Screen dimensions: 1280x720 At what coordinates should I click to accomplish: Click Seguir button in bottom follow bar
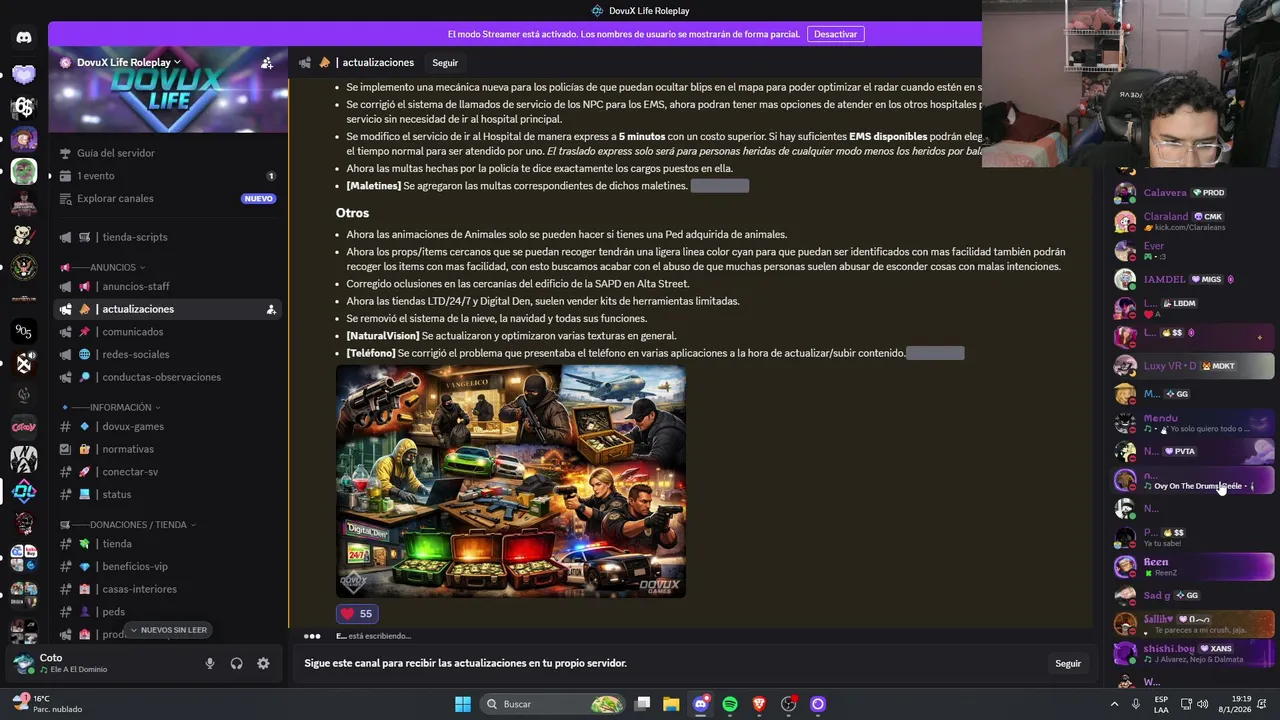coord(1068,663)
